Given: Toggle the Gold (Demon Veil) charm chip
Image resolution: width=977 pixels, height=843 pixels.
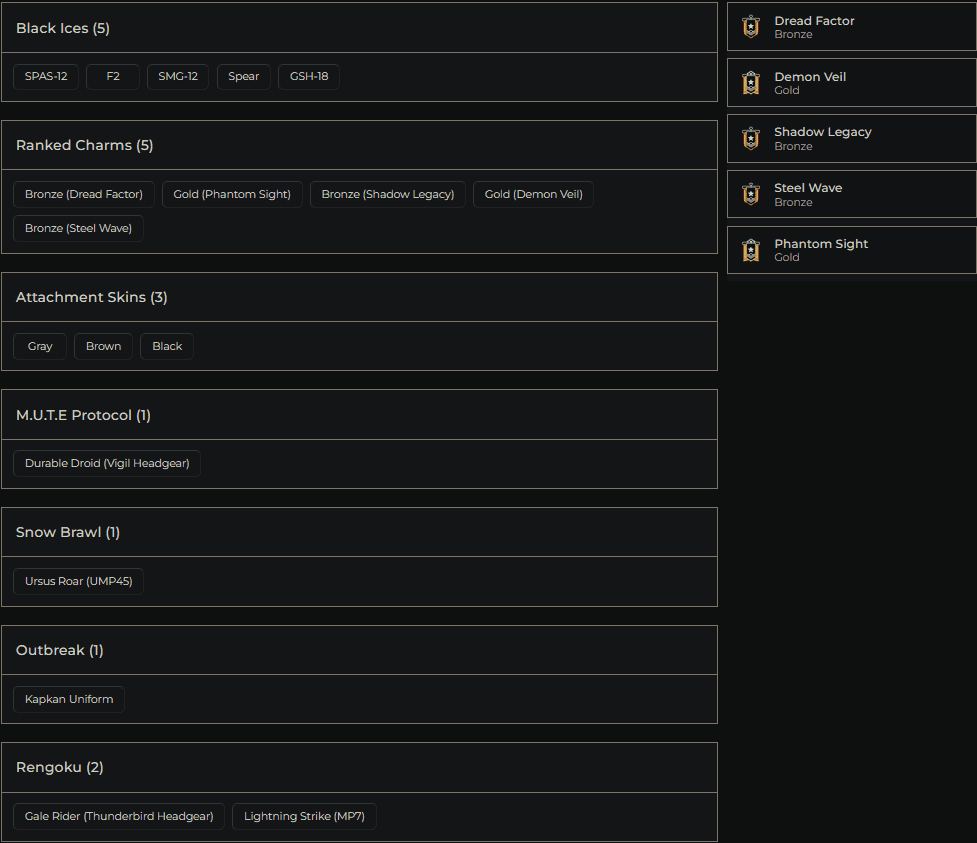Looking at the screenshot, I should click(x=533, y=194).
